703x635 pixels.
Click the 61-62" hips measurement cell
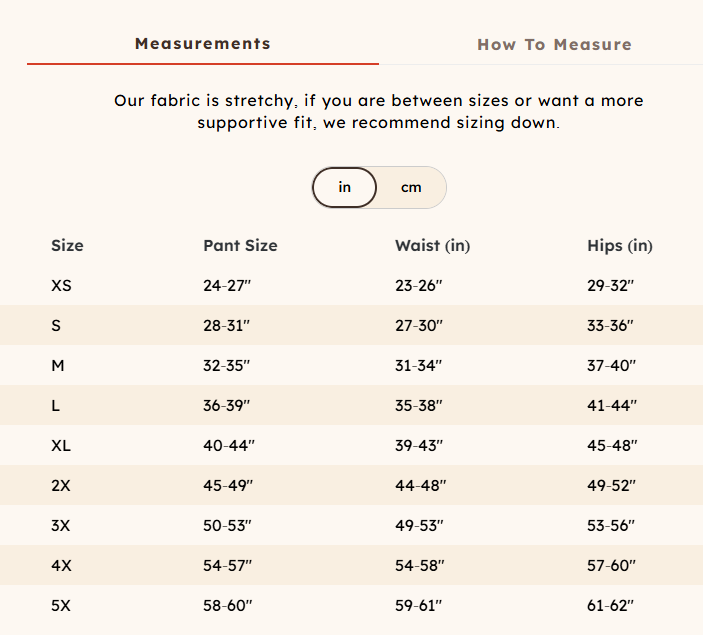tap(610, 606)
